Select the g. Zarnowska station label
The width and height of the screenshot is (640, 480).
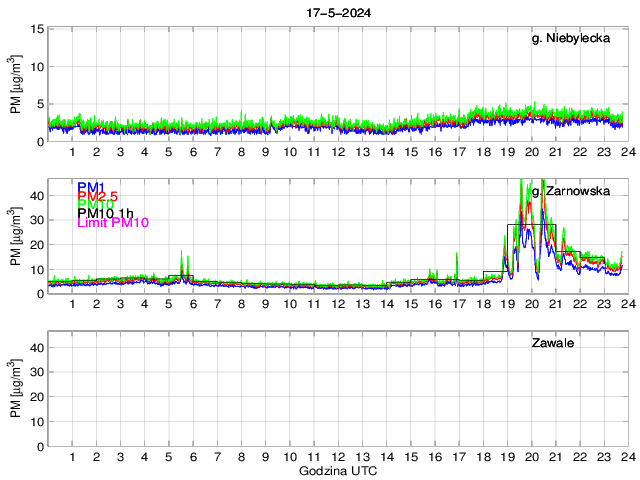coord(569,191)
